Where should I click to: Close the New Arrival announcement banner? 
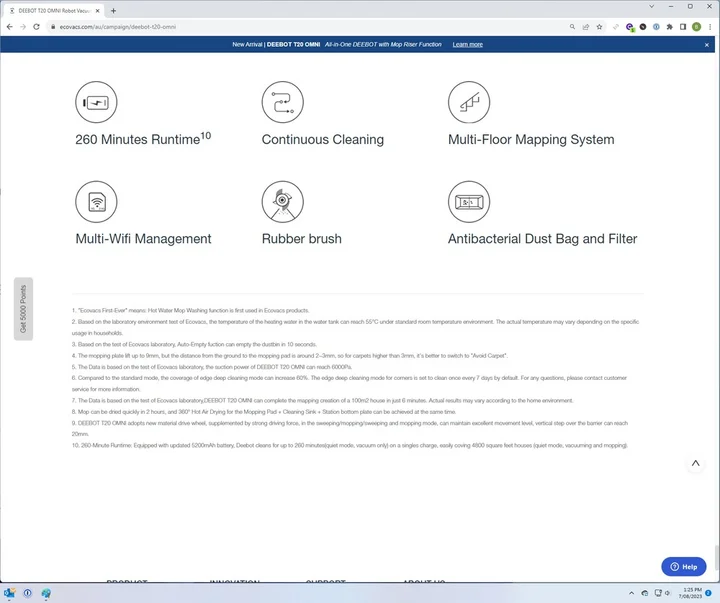pyautogui.click(x=707, y=44)
